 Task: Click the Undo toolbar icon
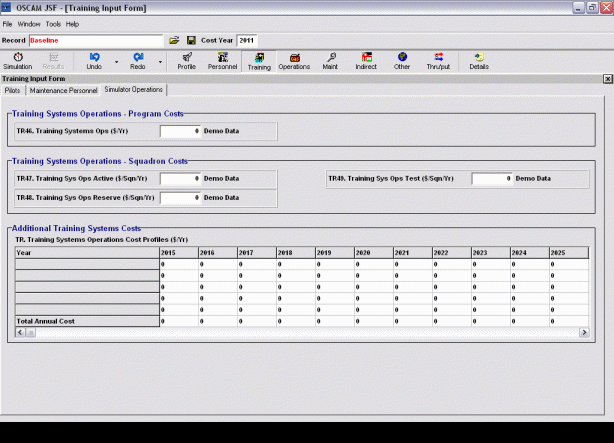click(x=94, y=61)
